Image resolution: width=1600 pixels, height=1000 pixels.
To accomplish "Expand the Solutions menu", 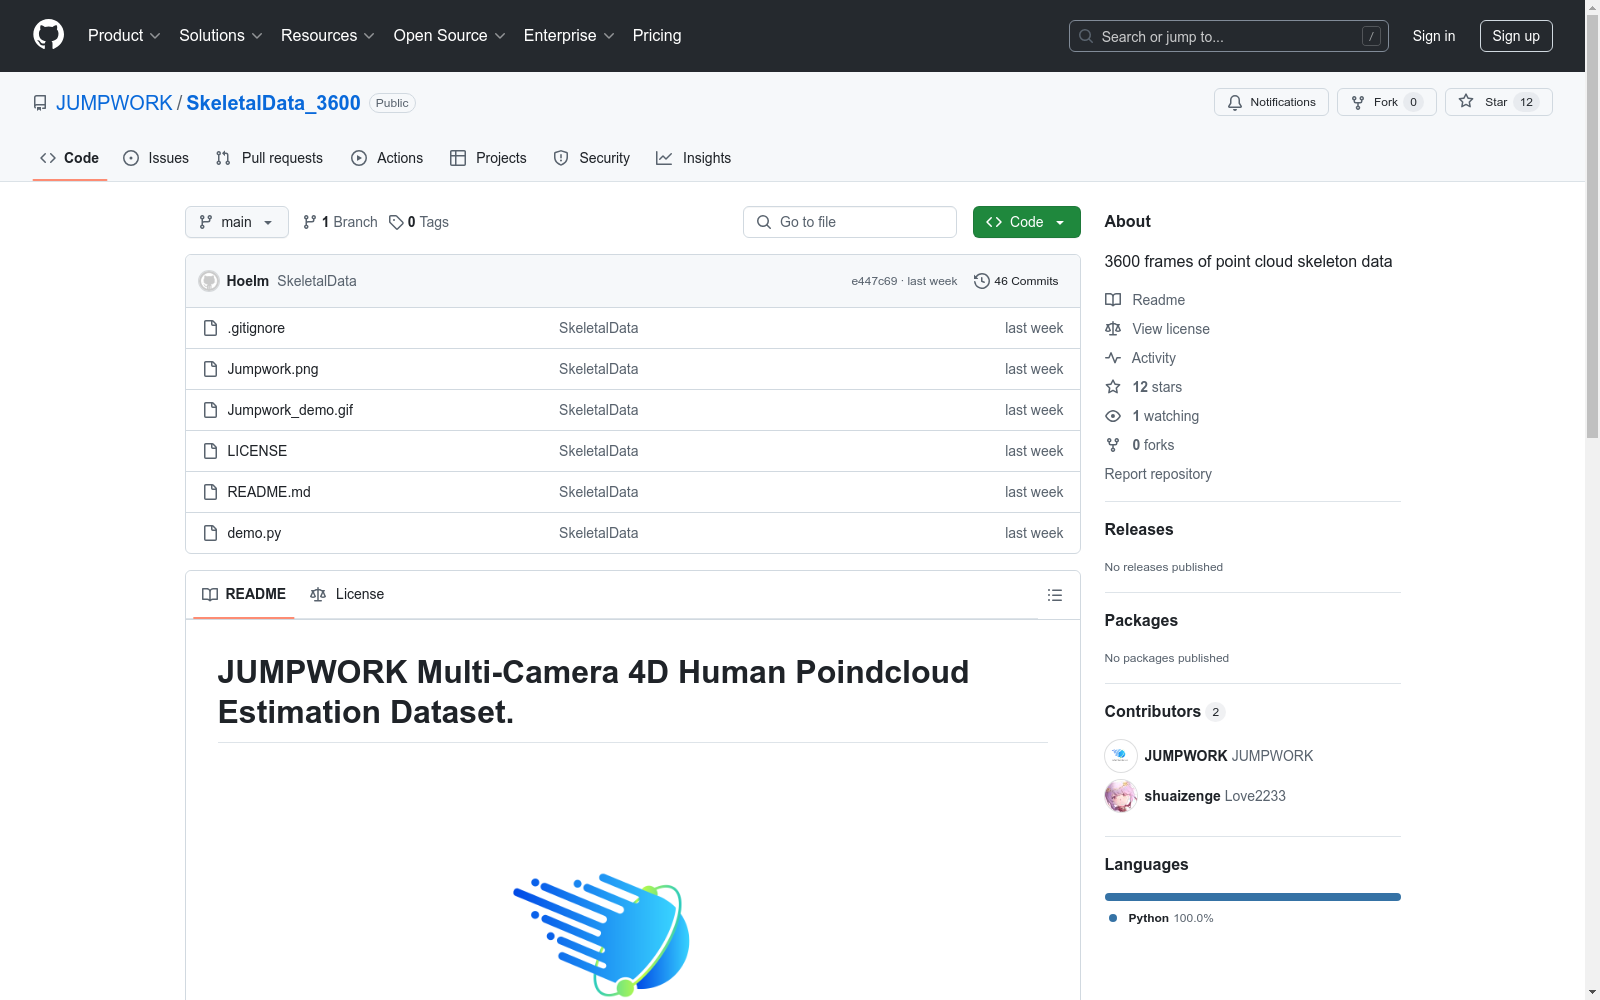I will [x=221, y=35].
